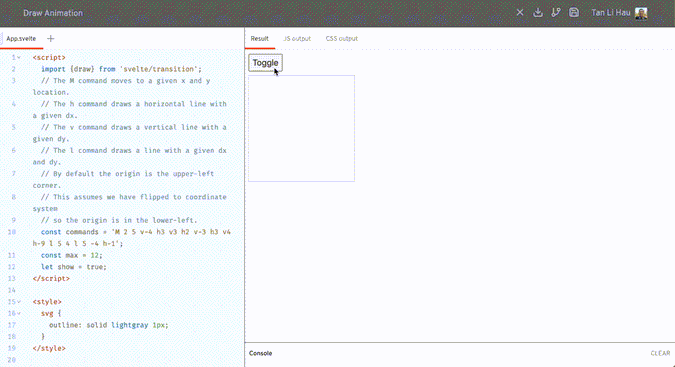Click inside the SVG outlined preview box
This screenshot has width=675, height=367.
click(x=301, y=128)
